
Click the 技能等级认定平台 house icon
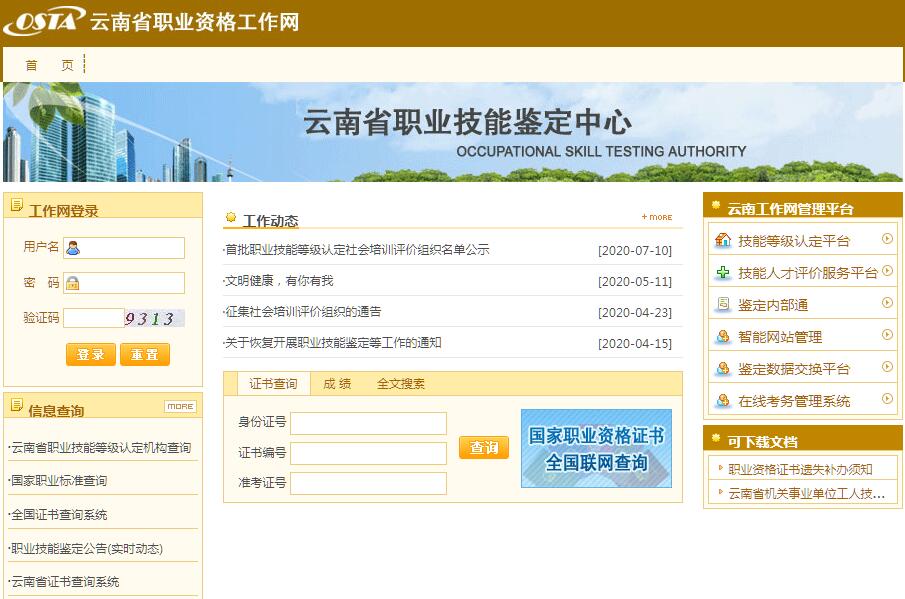tap(723, 241)
